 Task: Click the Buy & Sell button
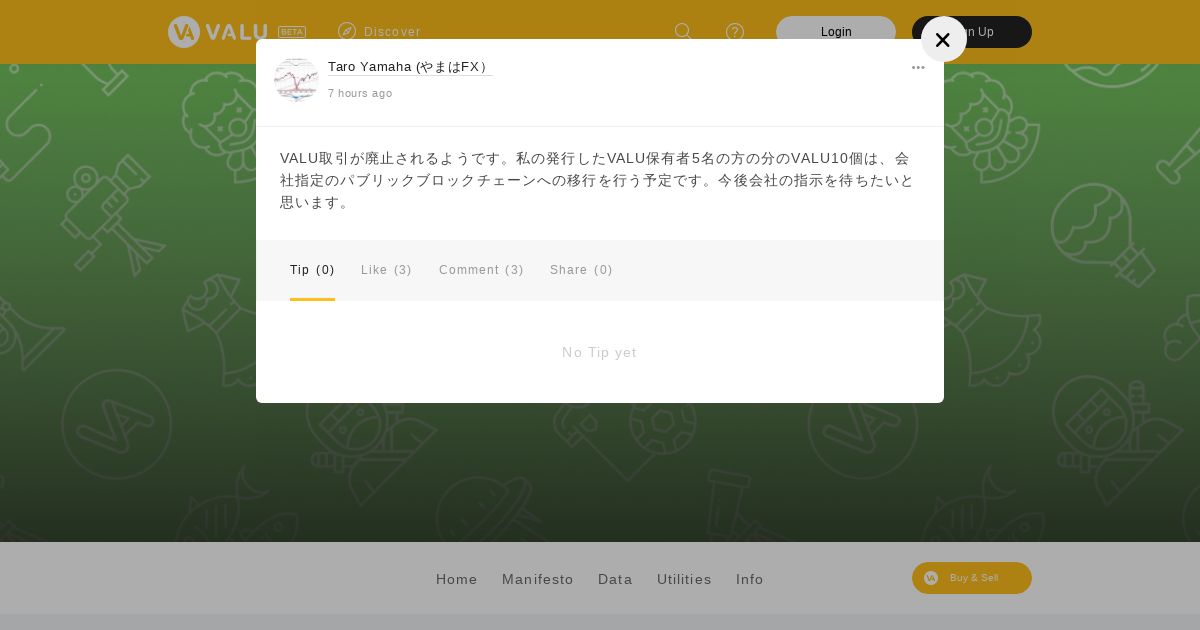point(972,578)
